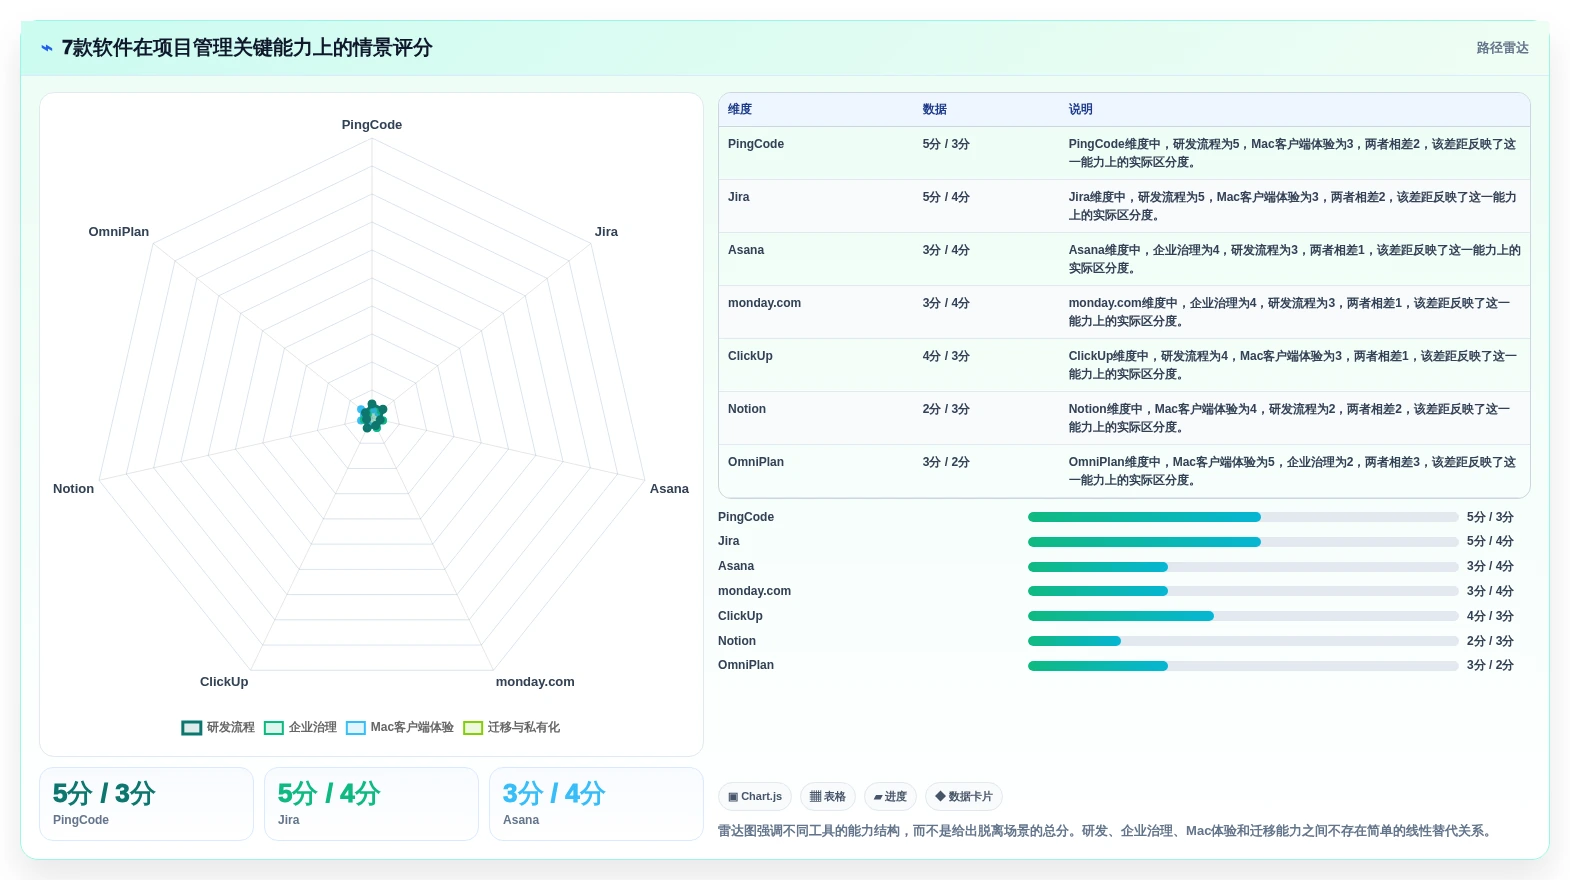Open the Jira 5分 / 4分 summary card
Screen dimensions: 1570x880
371,804
